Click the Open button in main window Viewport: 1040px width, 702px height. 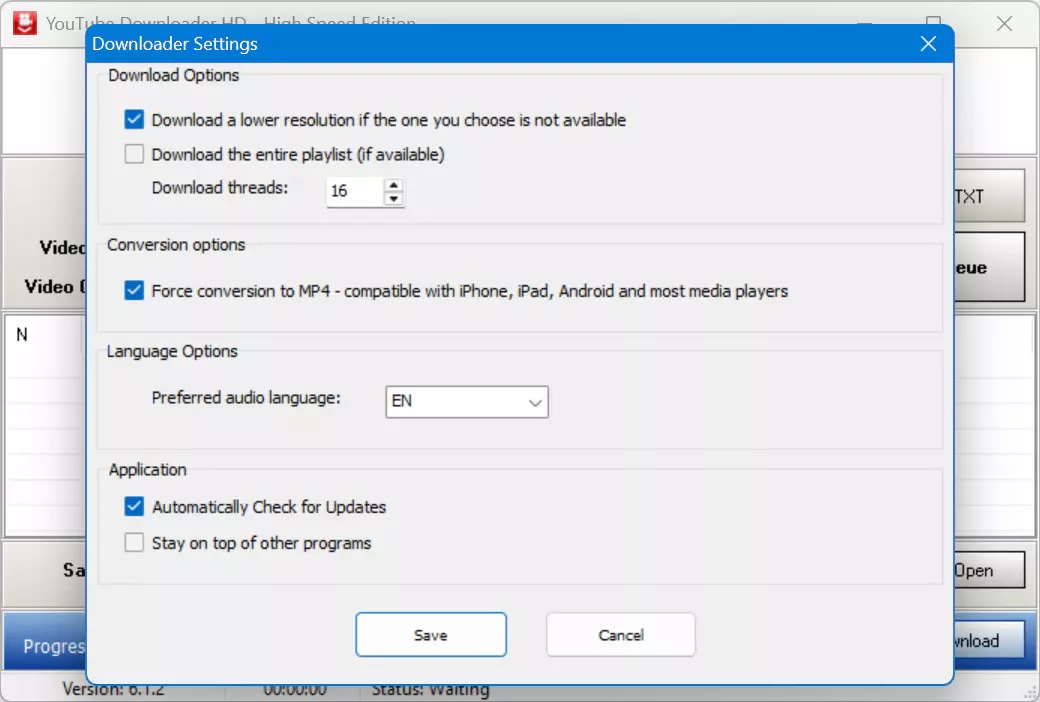990,571
